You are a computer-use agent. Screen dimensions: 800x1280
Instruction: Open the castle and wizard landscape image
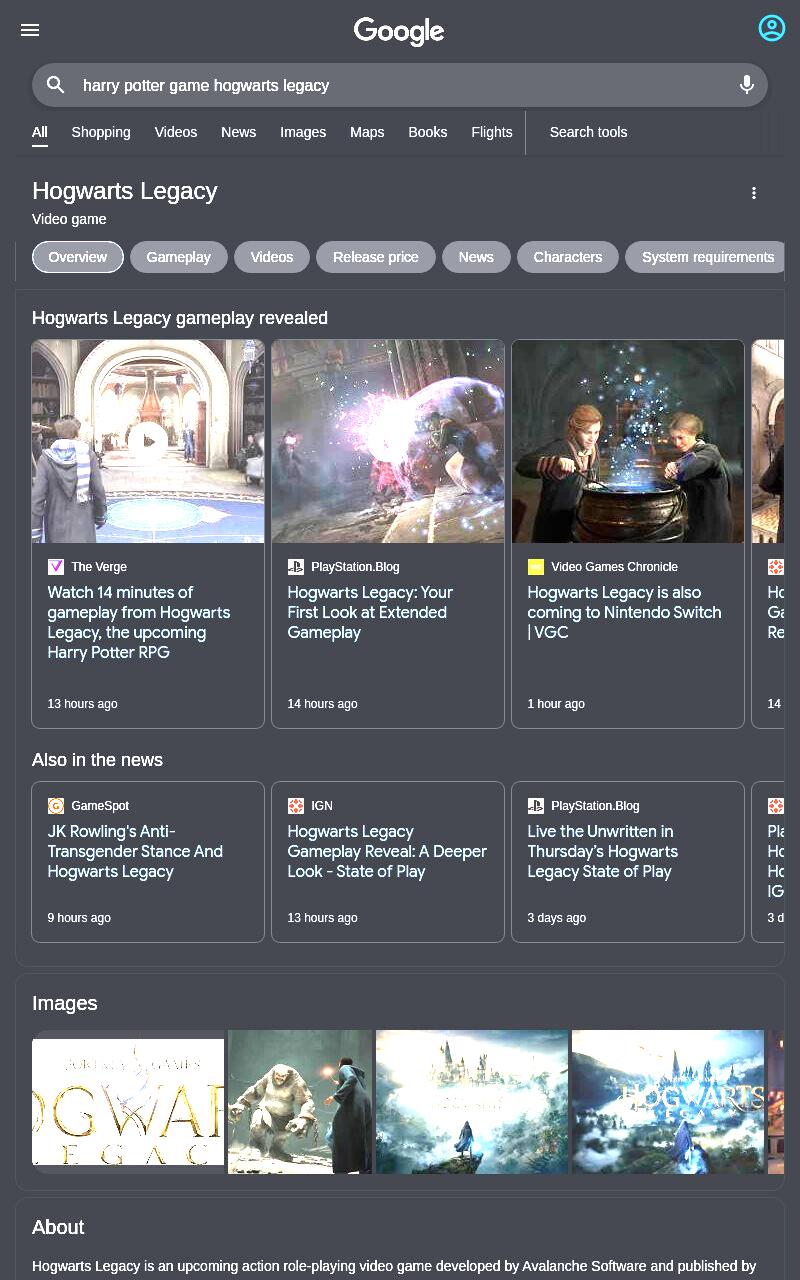coord(472,1102)
